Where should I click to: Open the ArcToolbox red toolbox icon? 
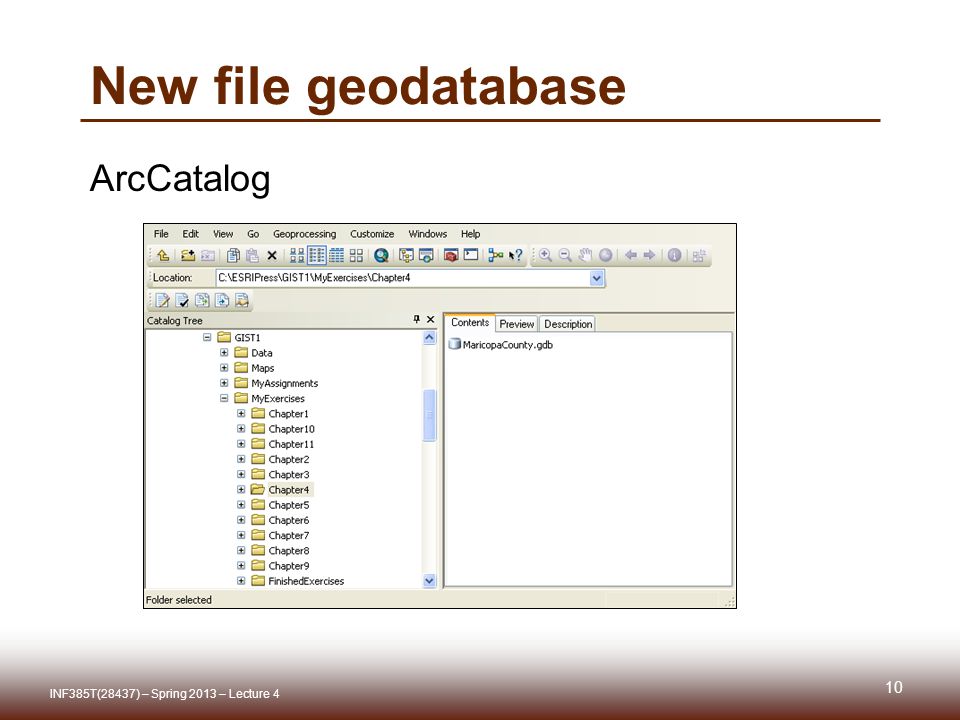[451, 255]
